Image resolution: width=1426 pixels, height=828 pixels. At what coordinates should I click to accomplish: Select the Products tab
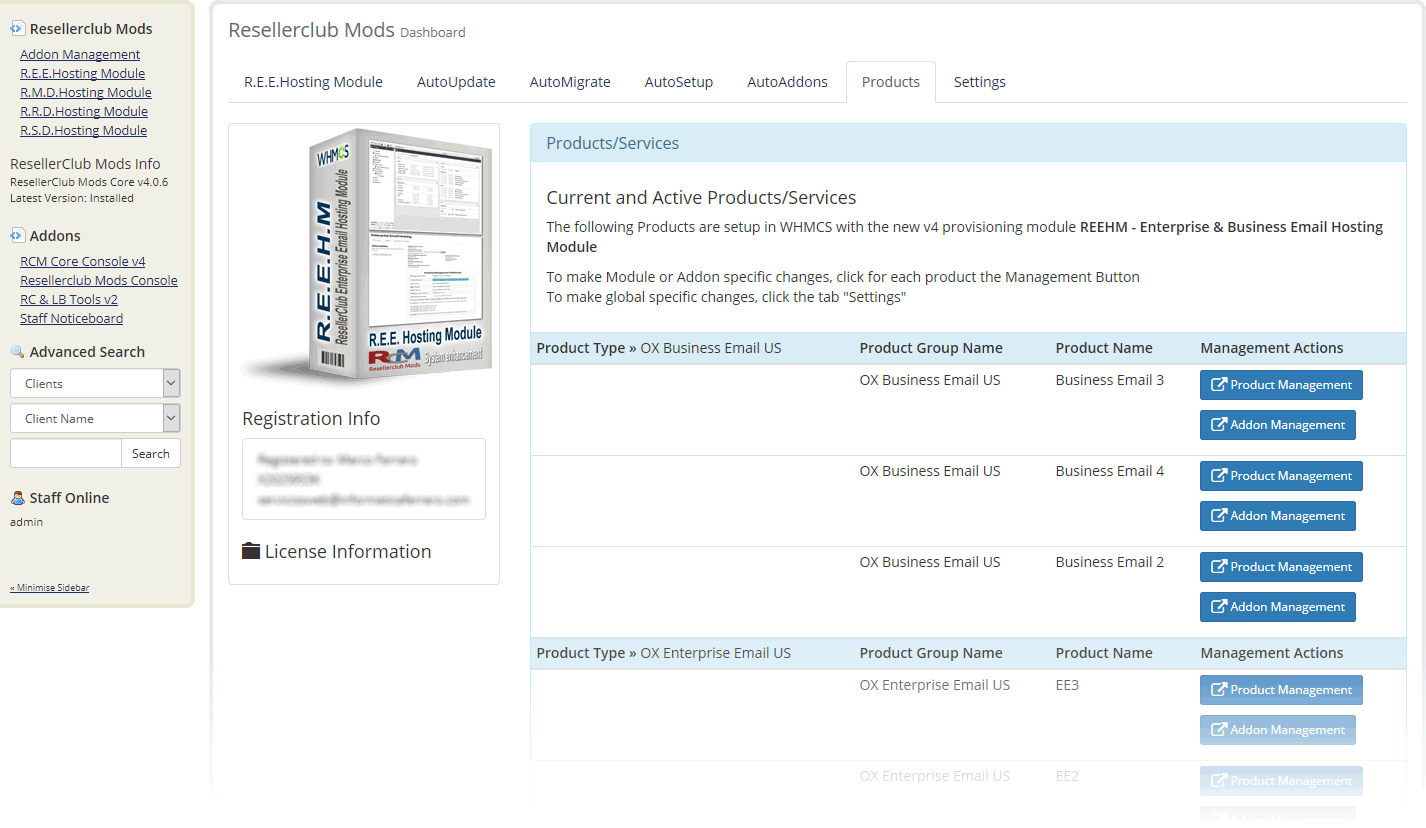point(891,82)
